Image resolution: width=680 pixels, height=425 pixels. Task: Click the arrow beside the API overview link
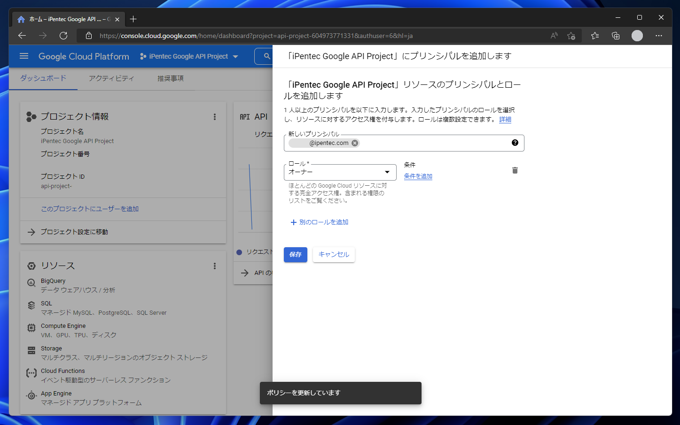pos(245,273)
